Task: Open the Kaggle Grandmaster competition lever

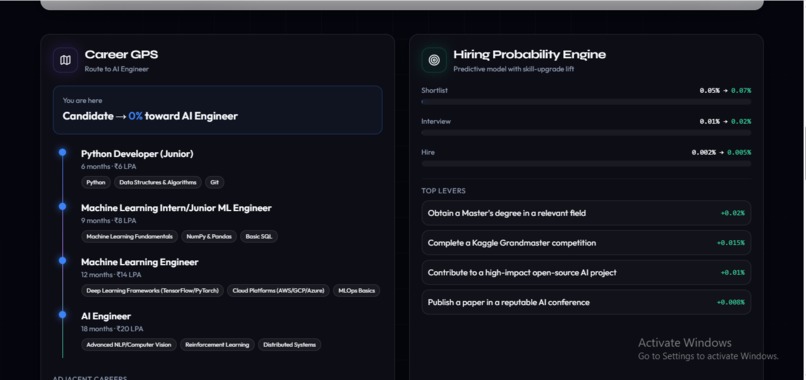Action: tap(586, 243)
